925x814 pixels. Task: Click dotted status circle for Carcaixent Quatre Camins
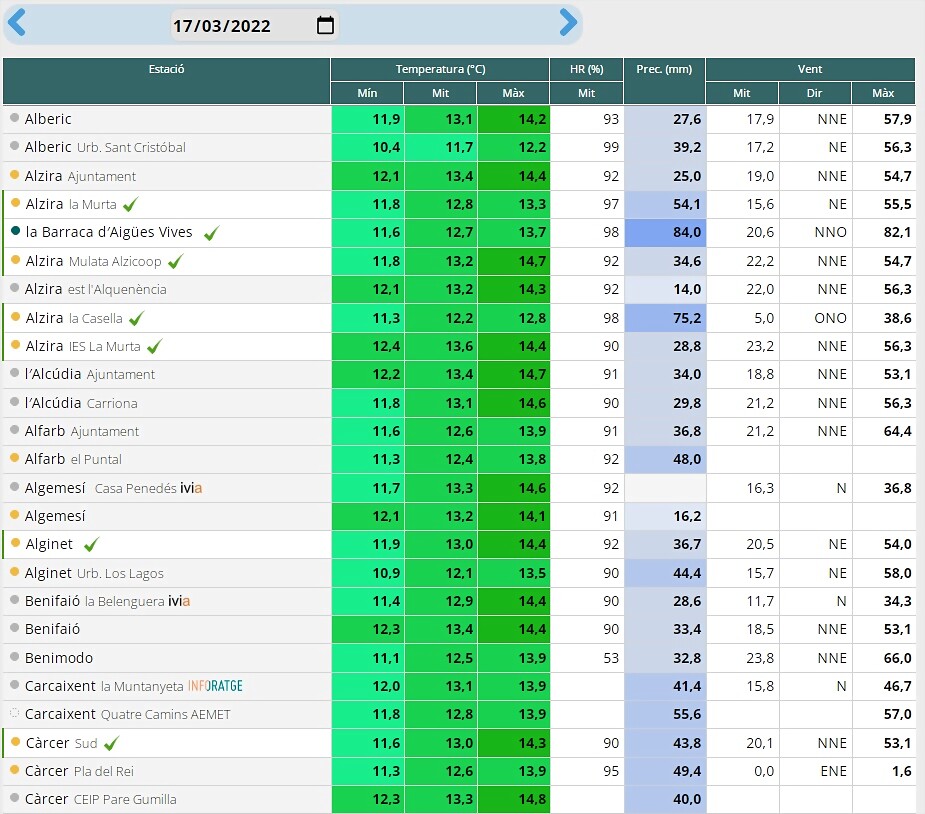click(15, 713)
